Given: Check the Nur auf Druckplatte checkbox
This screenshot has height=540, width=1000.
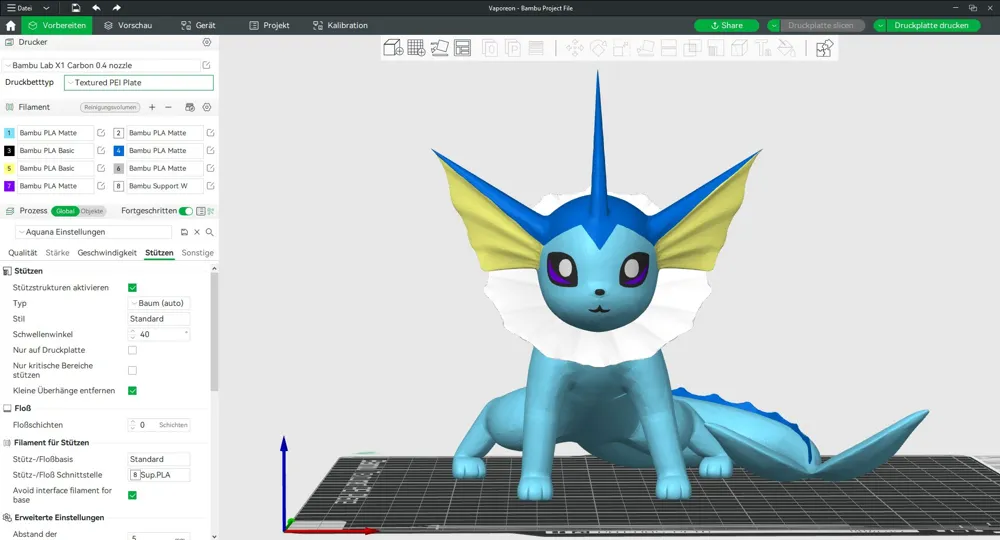Looking at the screenshot, I should [x=133, y=350].
